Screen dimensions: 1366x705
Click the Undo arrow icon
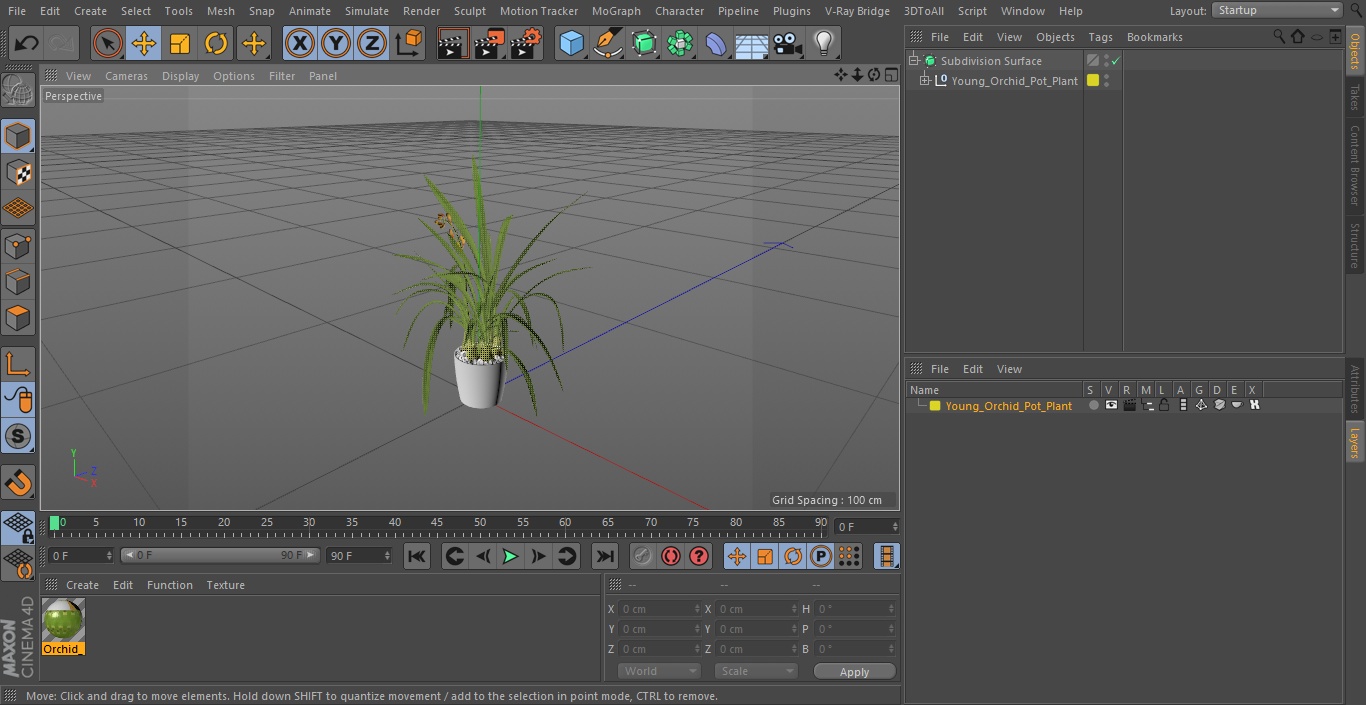[x=26, y=43]
